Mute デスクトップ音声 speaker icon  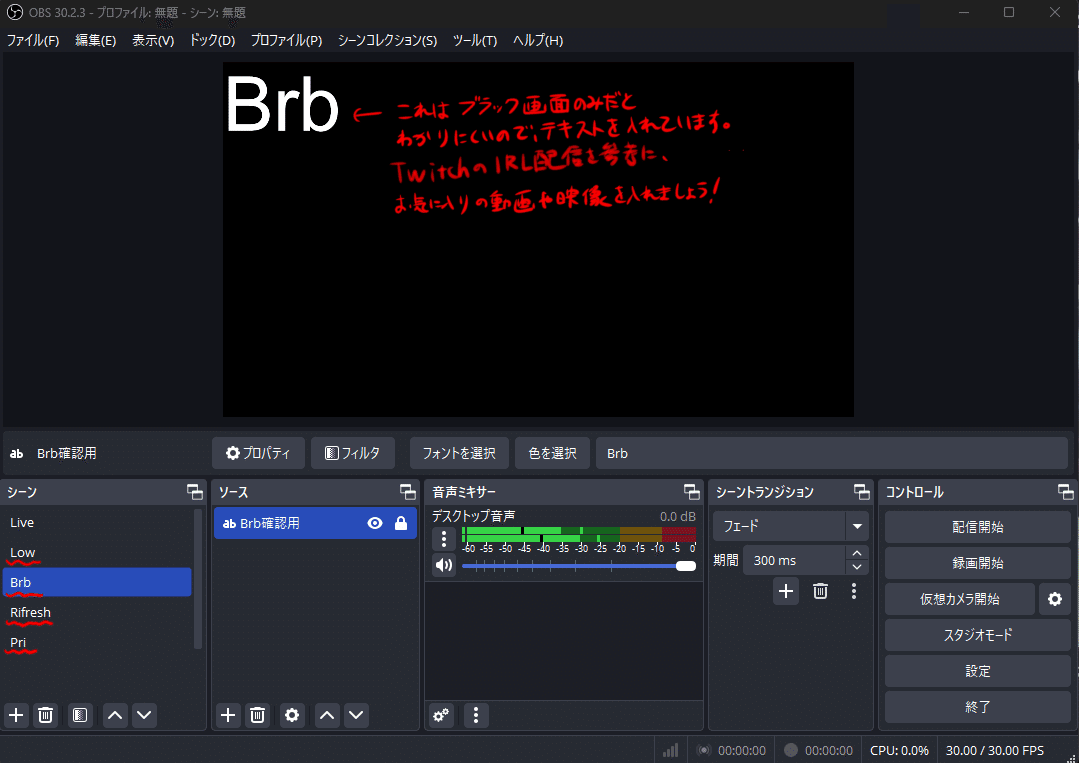point(444,566)
